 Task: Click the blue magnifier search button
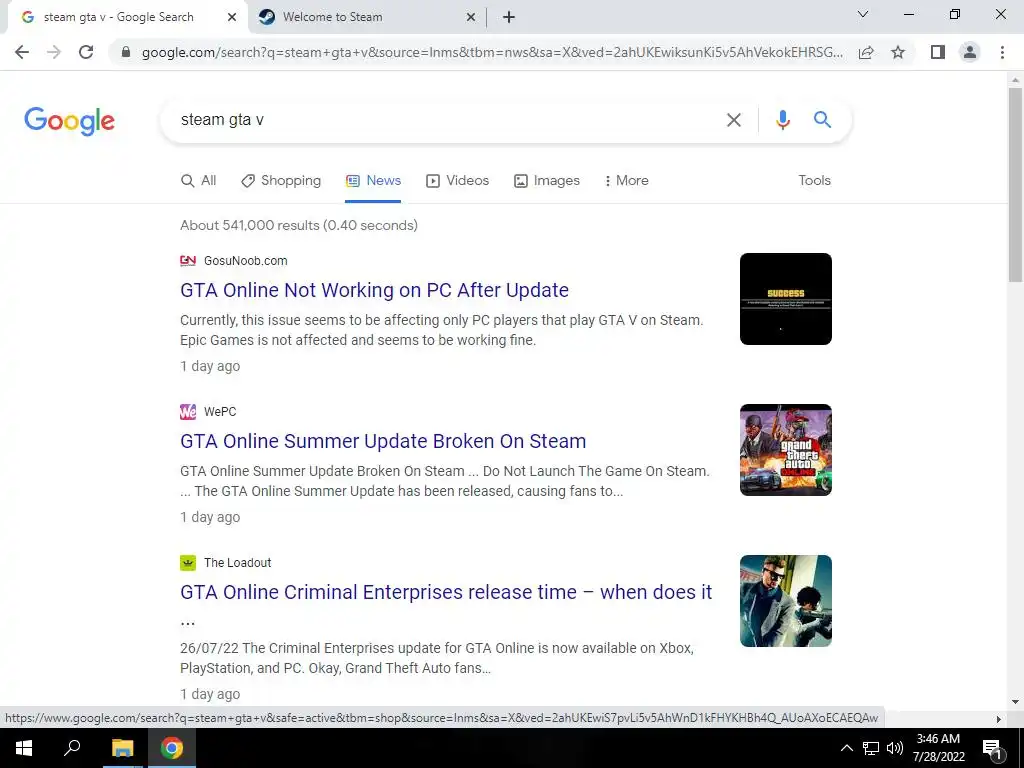pos(822,120)
